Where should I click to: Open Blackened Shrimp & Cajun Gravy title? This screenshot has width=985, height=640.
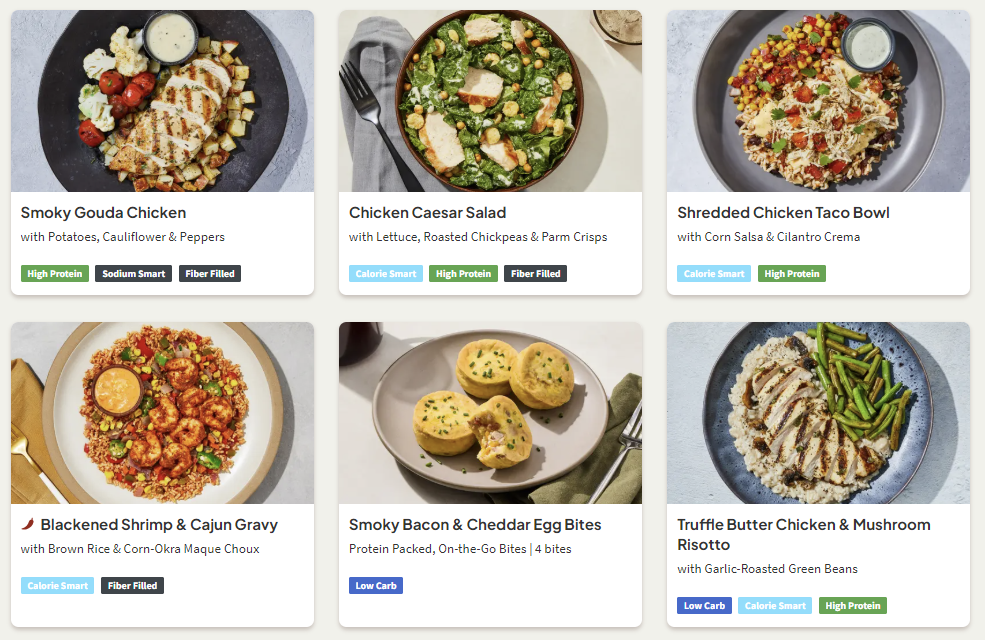pos(159,524)
